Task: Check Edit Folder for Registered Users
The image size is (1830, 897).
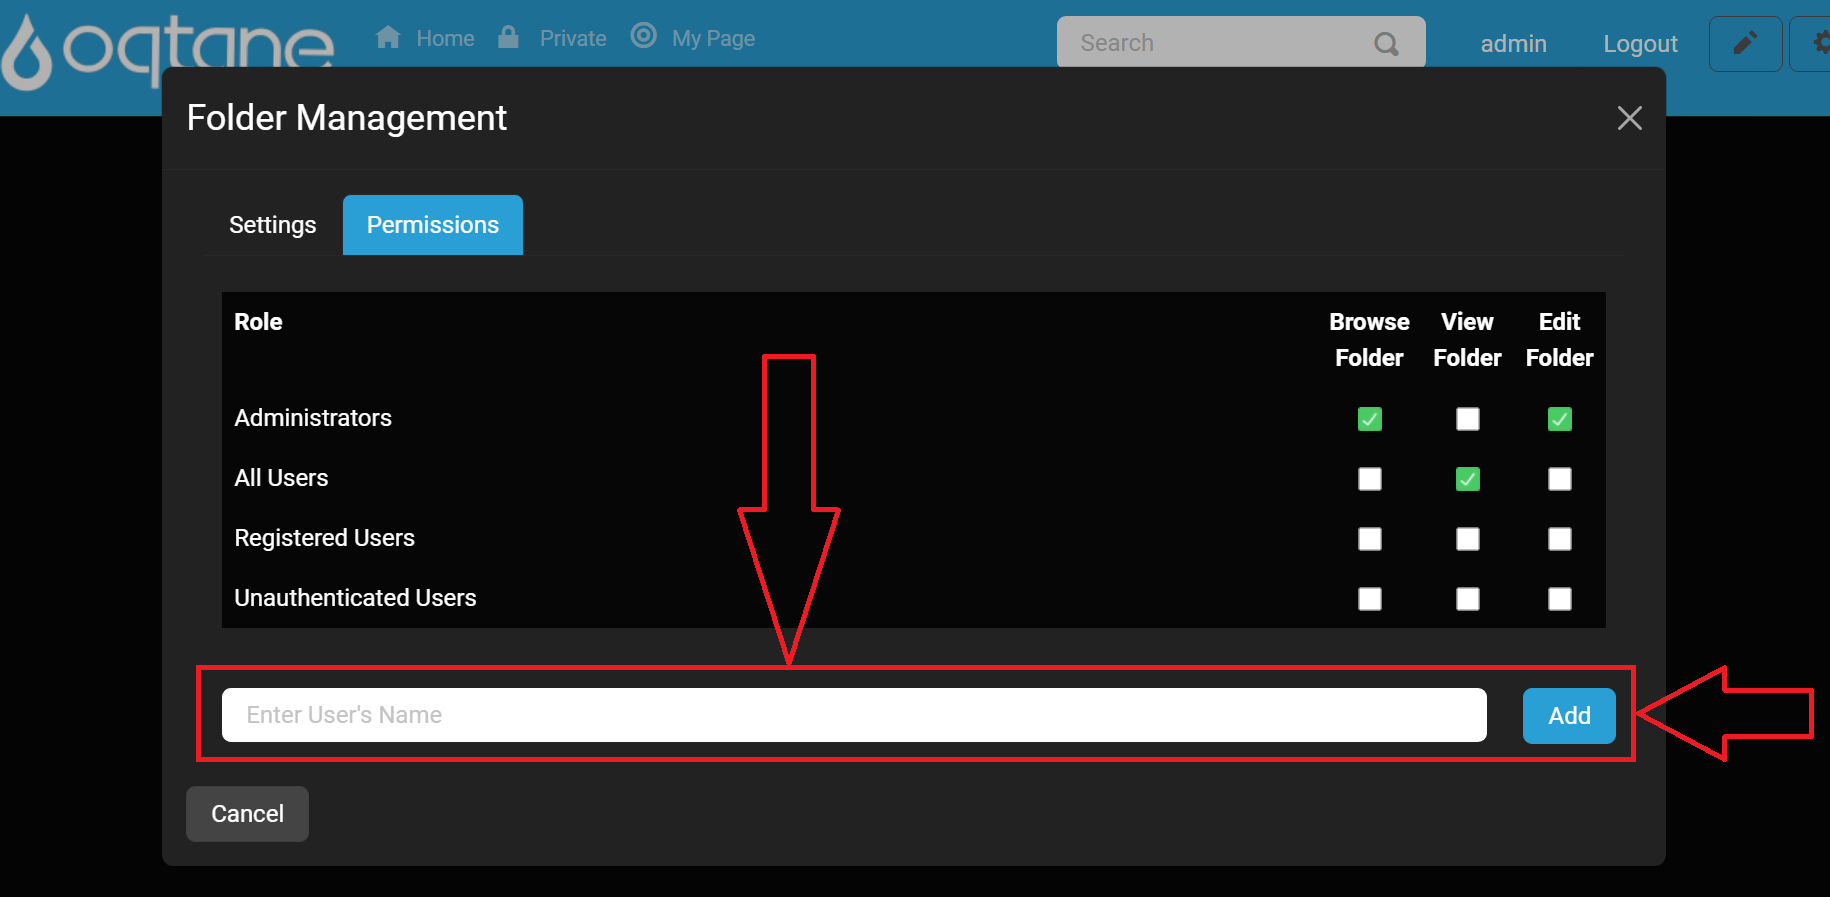Action: [x=1560, y=539]
